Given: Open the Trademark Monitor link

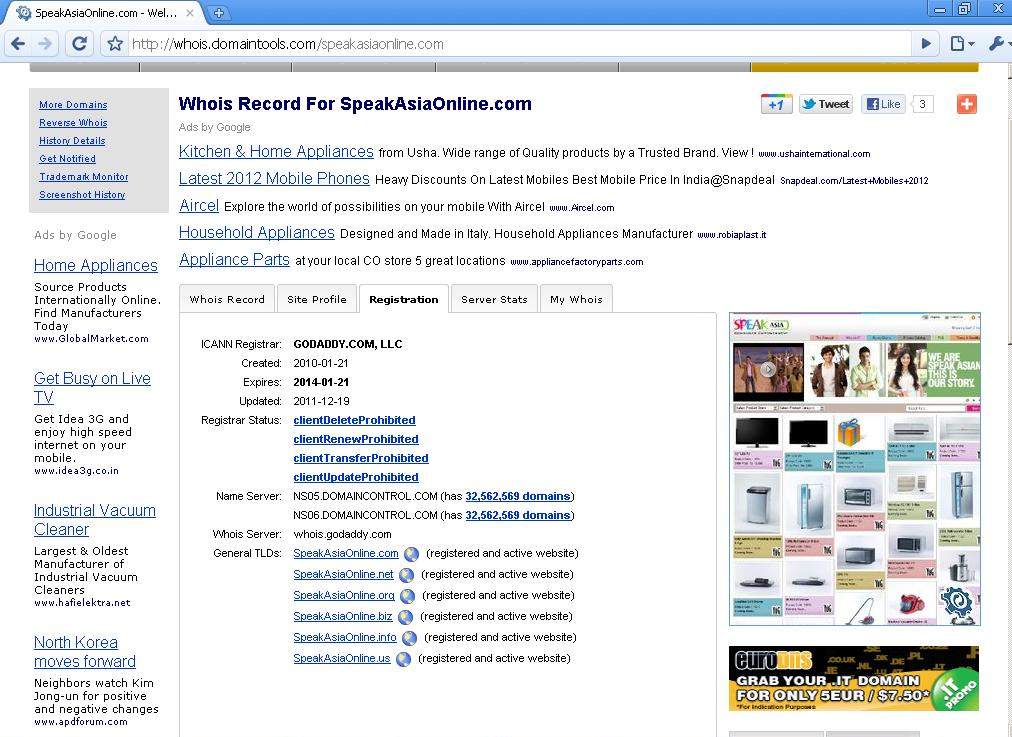Looking at the screenshot, I should [x=83, y=177].
